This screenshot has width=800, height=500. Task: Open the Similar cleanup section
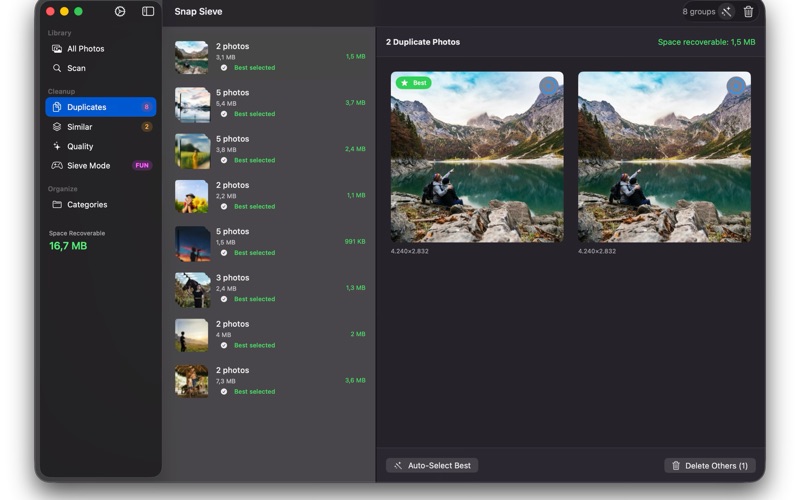pos(101,127)
